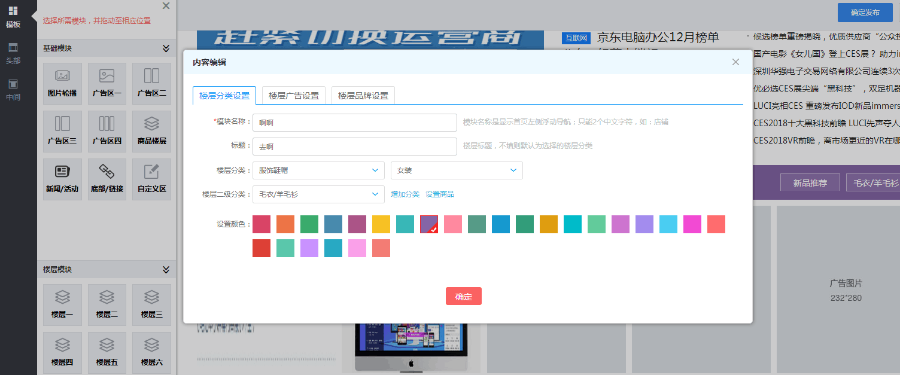Switch to 楼层广告设置 tab
The width and height of the screenshot is (900, 375).
click(x=294, y=96)
